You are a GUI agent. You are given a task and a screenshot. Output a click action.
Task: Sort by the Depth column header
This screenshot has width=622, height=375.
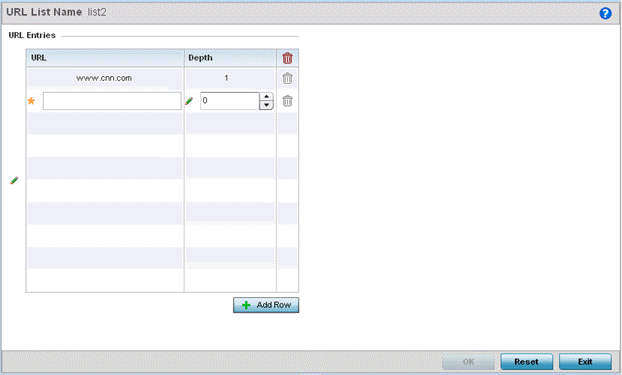pos(230,58)
